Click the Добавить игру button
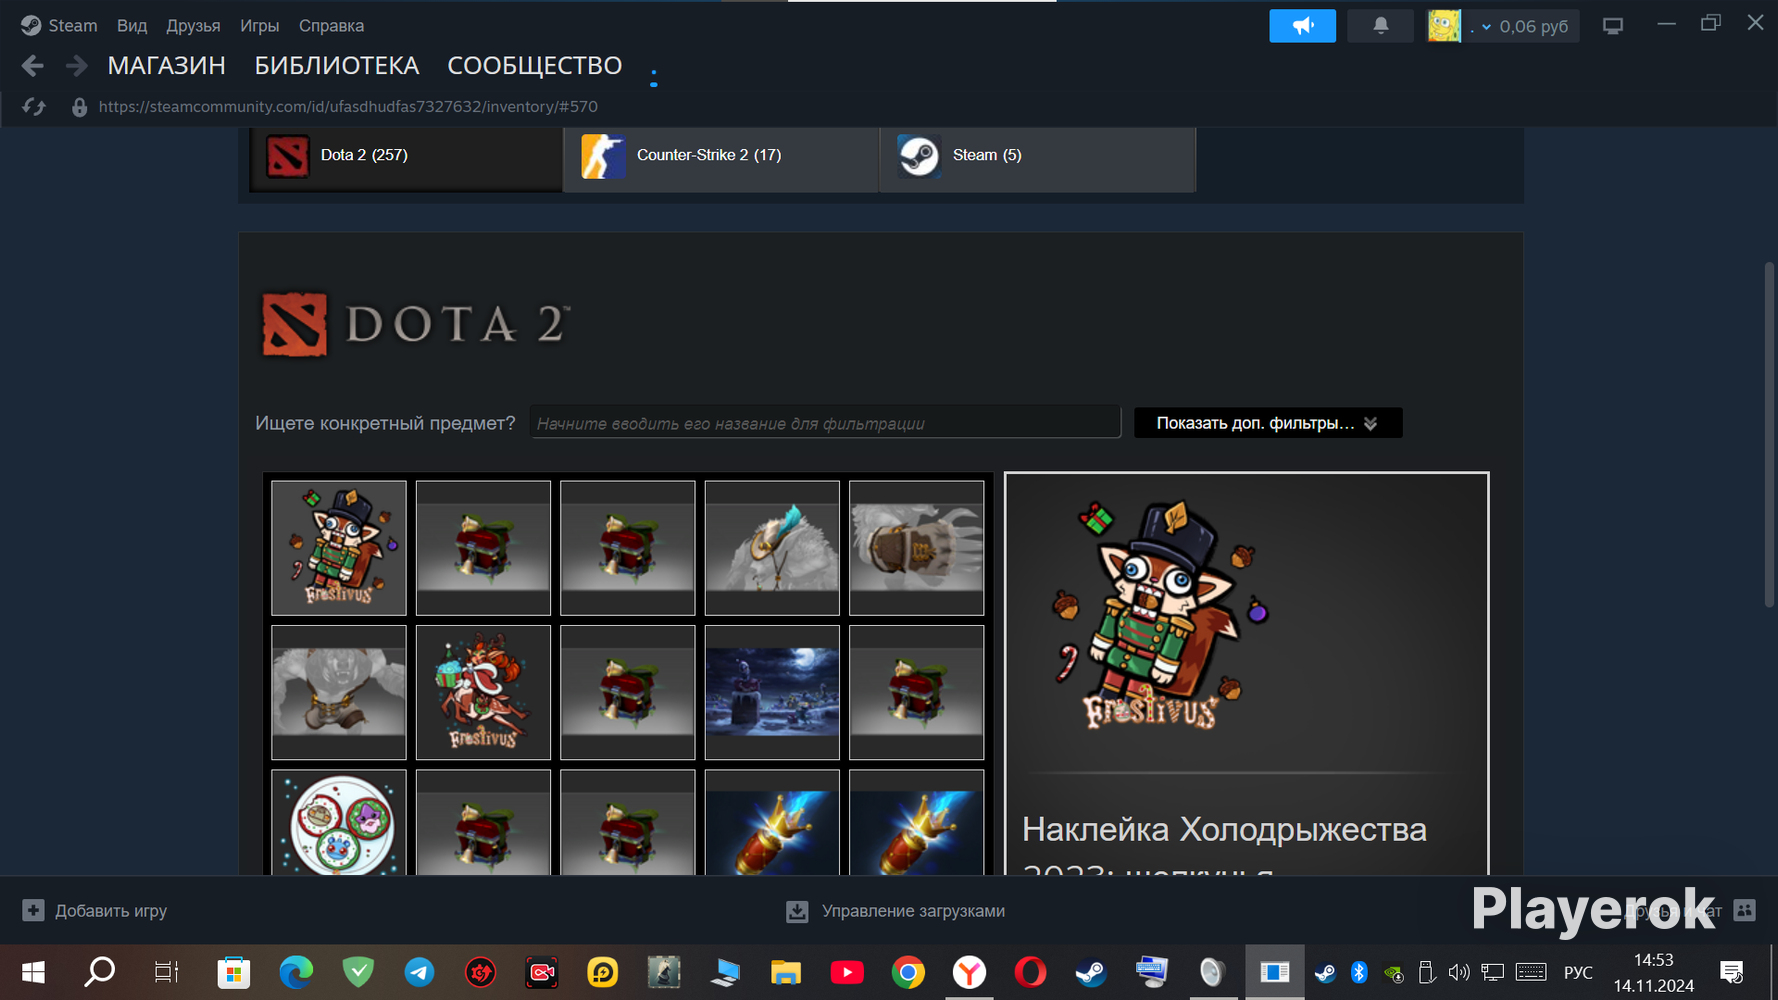Screen dimensions: 1778x1000 pos(95,911)
